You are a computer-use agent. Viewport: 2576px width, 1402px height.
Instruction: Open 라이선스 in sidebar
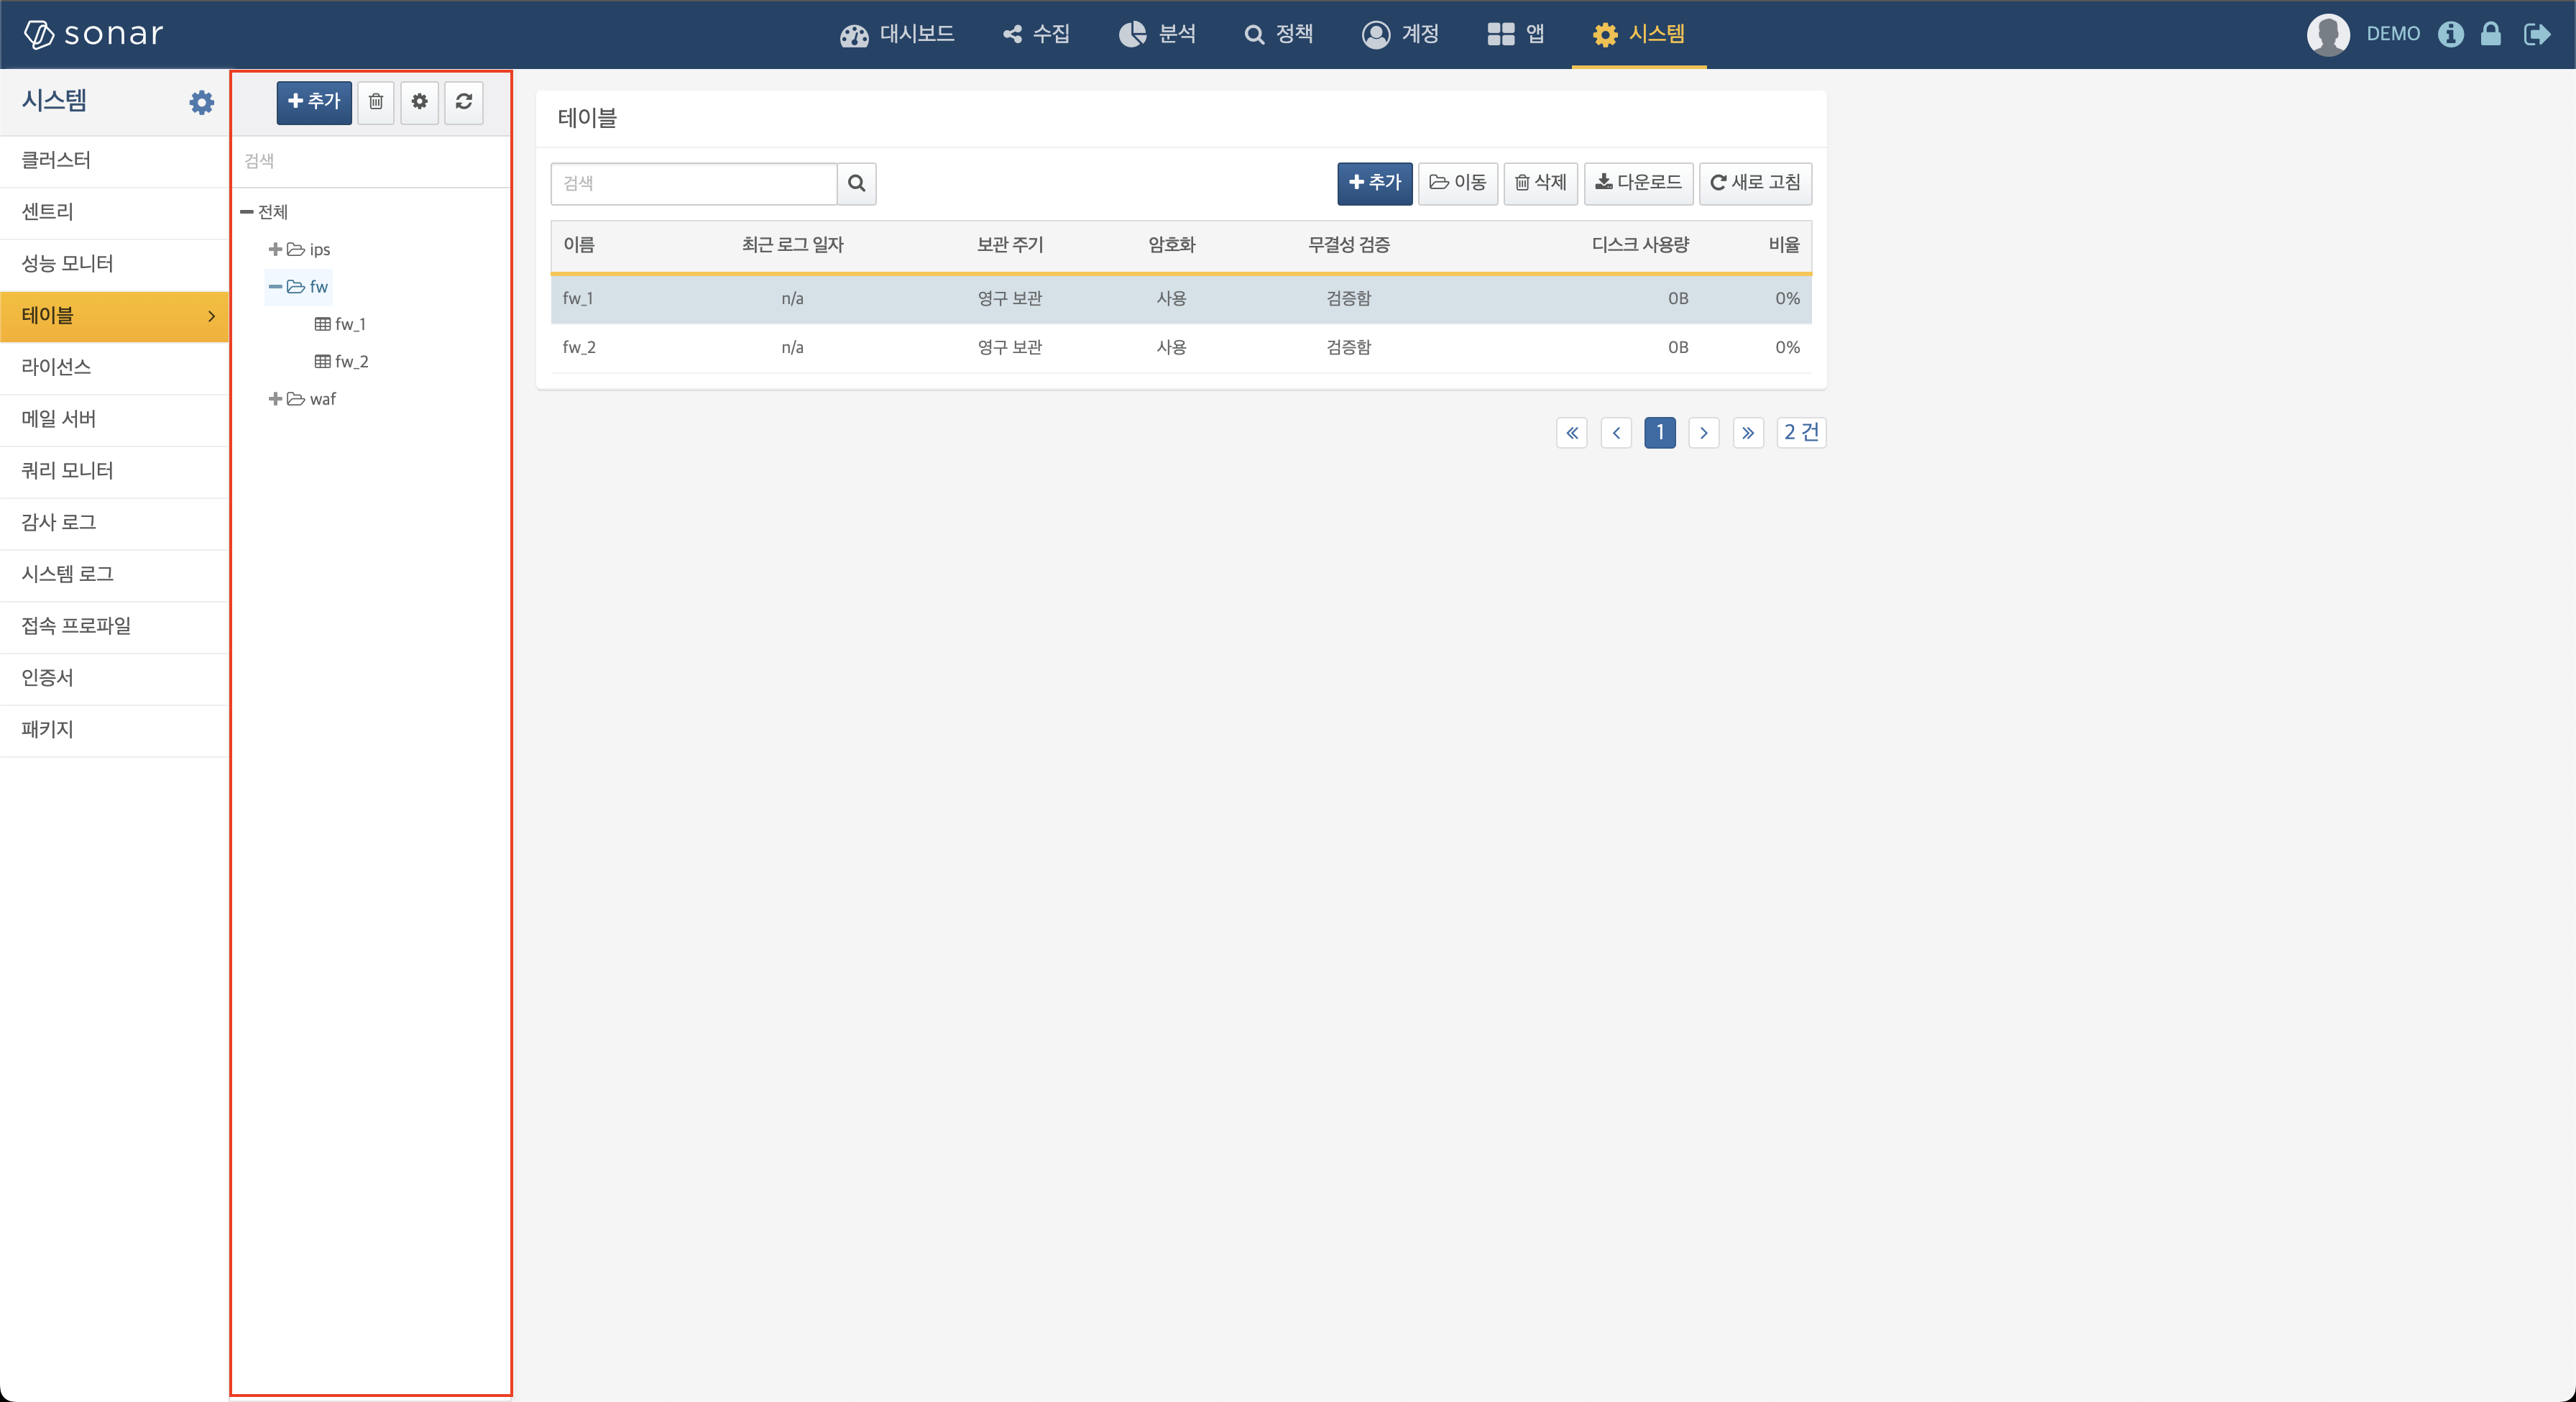point(114,367)
